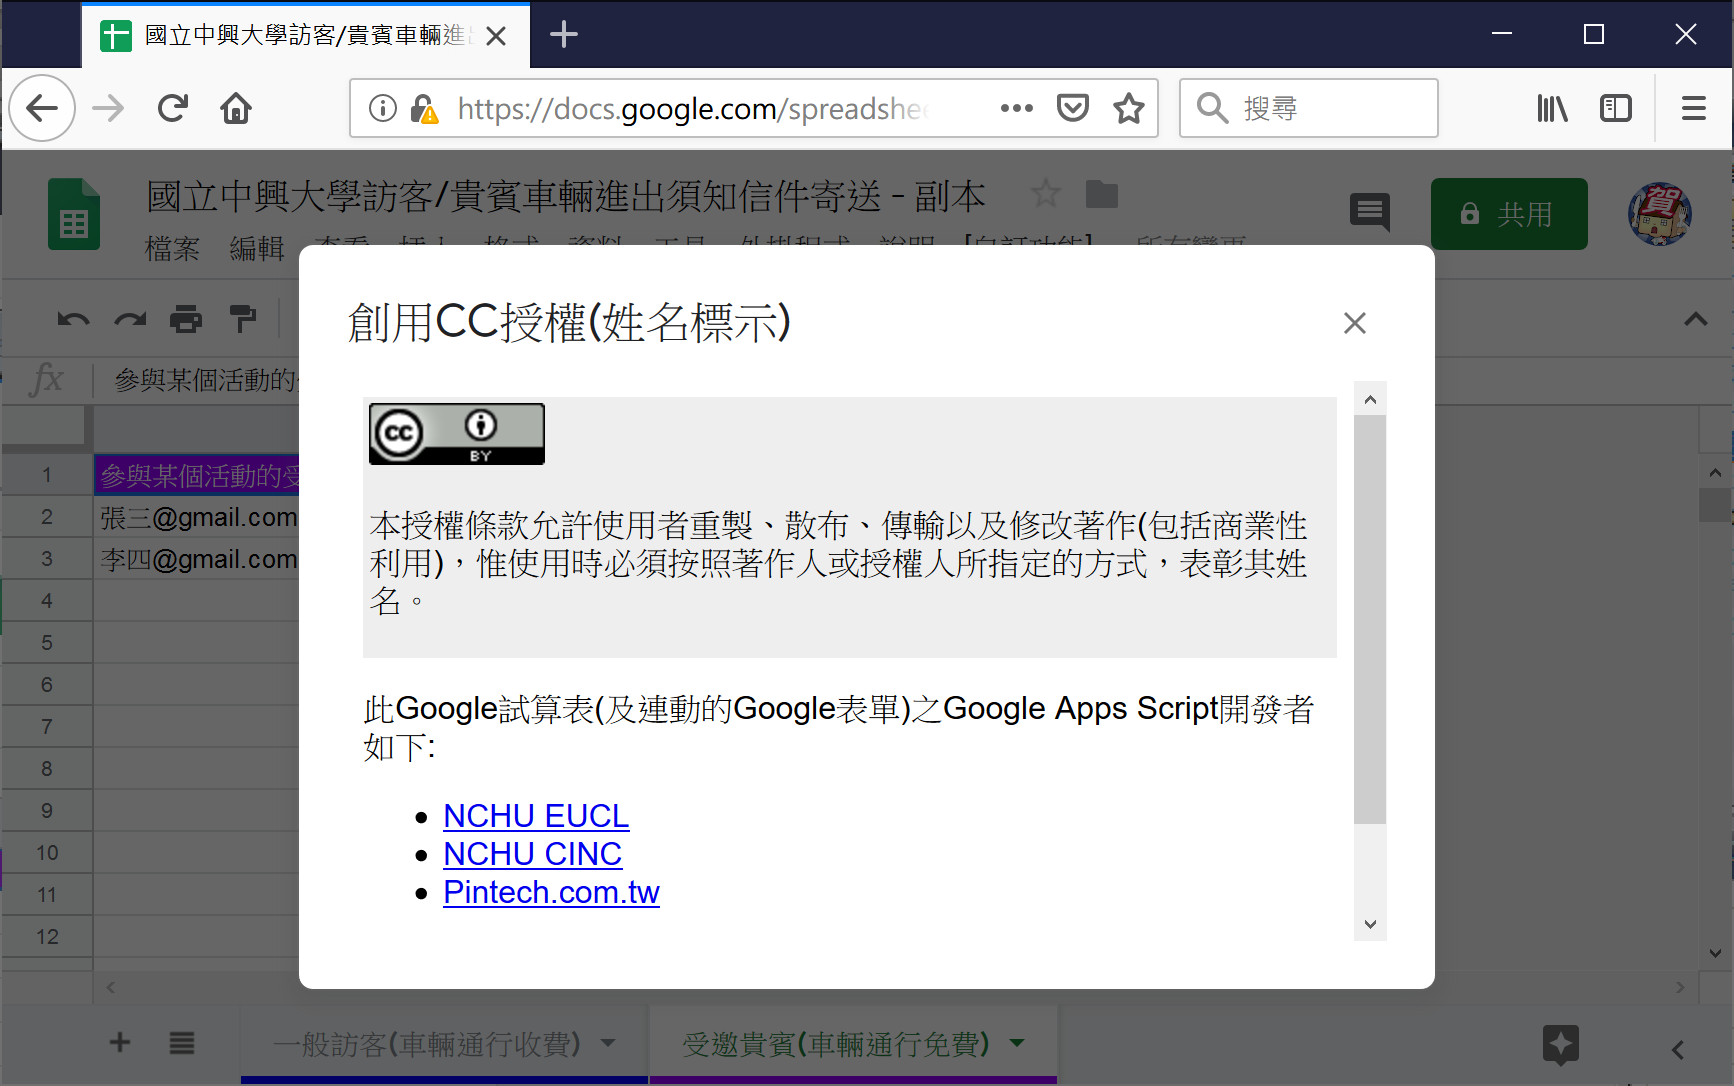Select the paint format tool
Screen dimensions: 1734x1086
(x=243, y=320)
